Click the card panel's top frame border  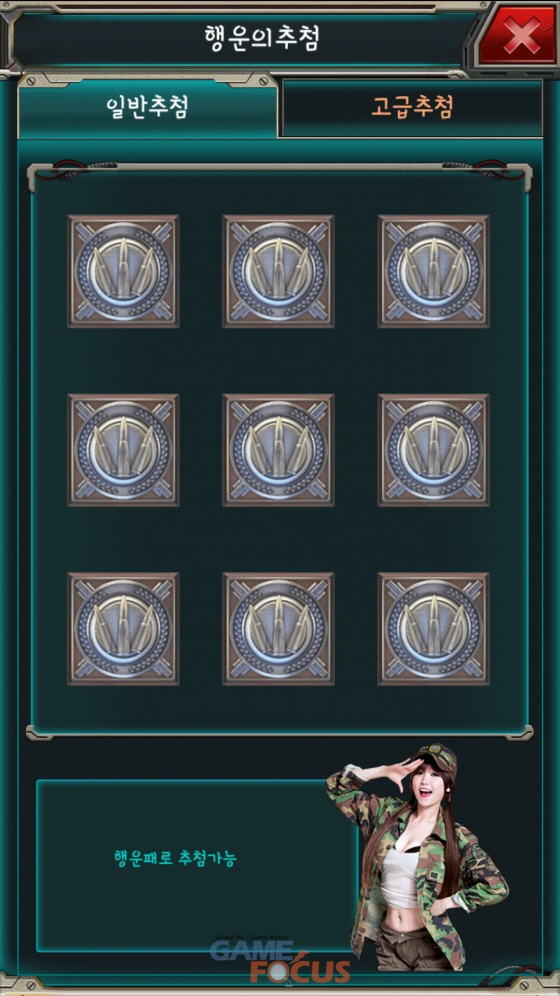pyautogui.click(x=279, y=168)
